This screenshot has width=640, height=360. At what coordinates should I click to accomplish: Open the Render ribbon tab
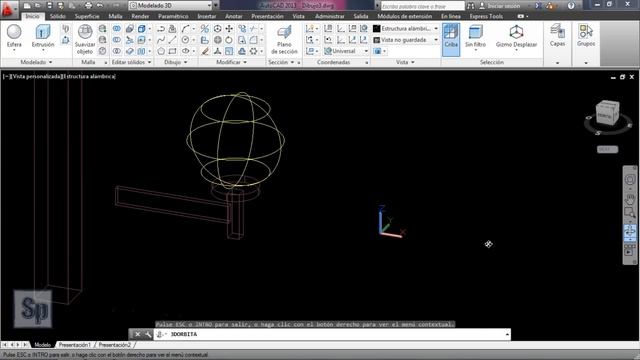pyautogui.click(x=140, y=16)
